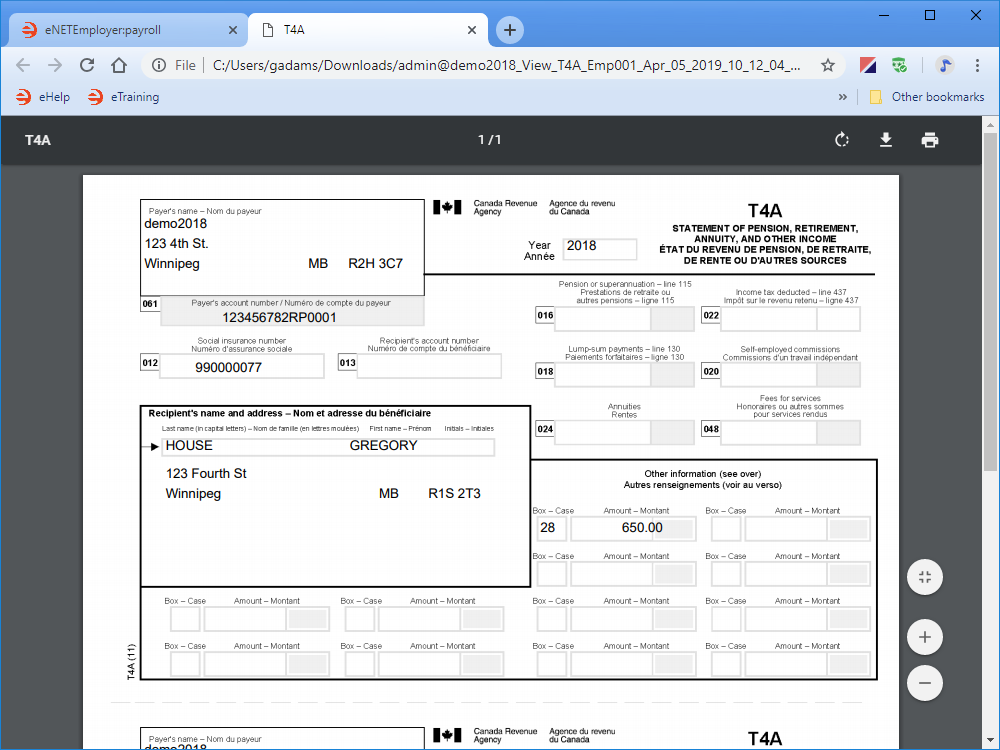
Task: Rotate the PDF document clockwise
Action: 842,140
